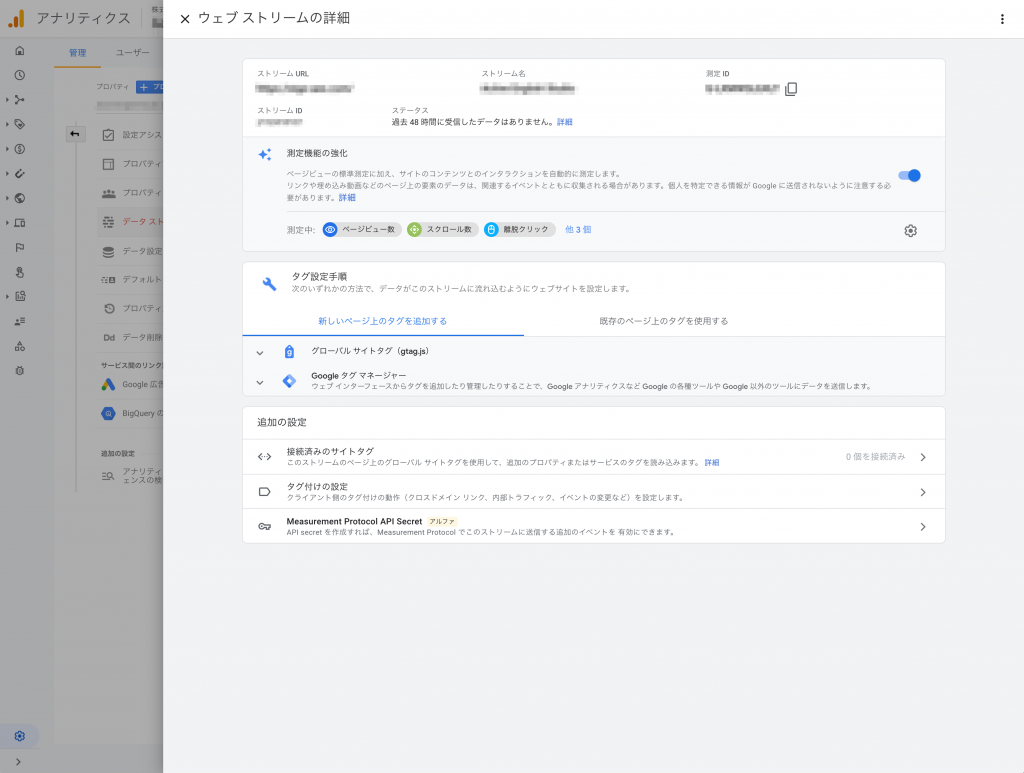Click the Google Tag Manager diamond icon
The width and height of the screenshot is (1024, 773).
point(289,381)
